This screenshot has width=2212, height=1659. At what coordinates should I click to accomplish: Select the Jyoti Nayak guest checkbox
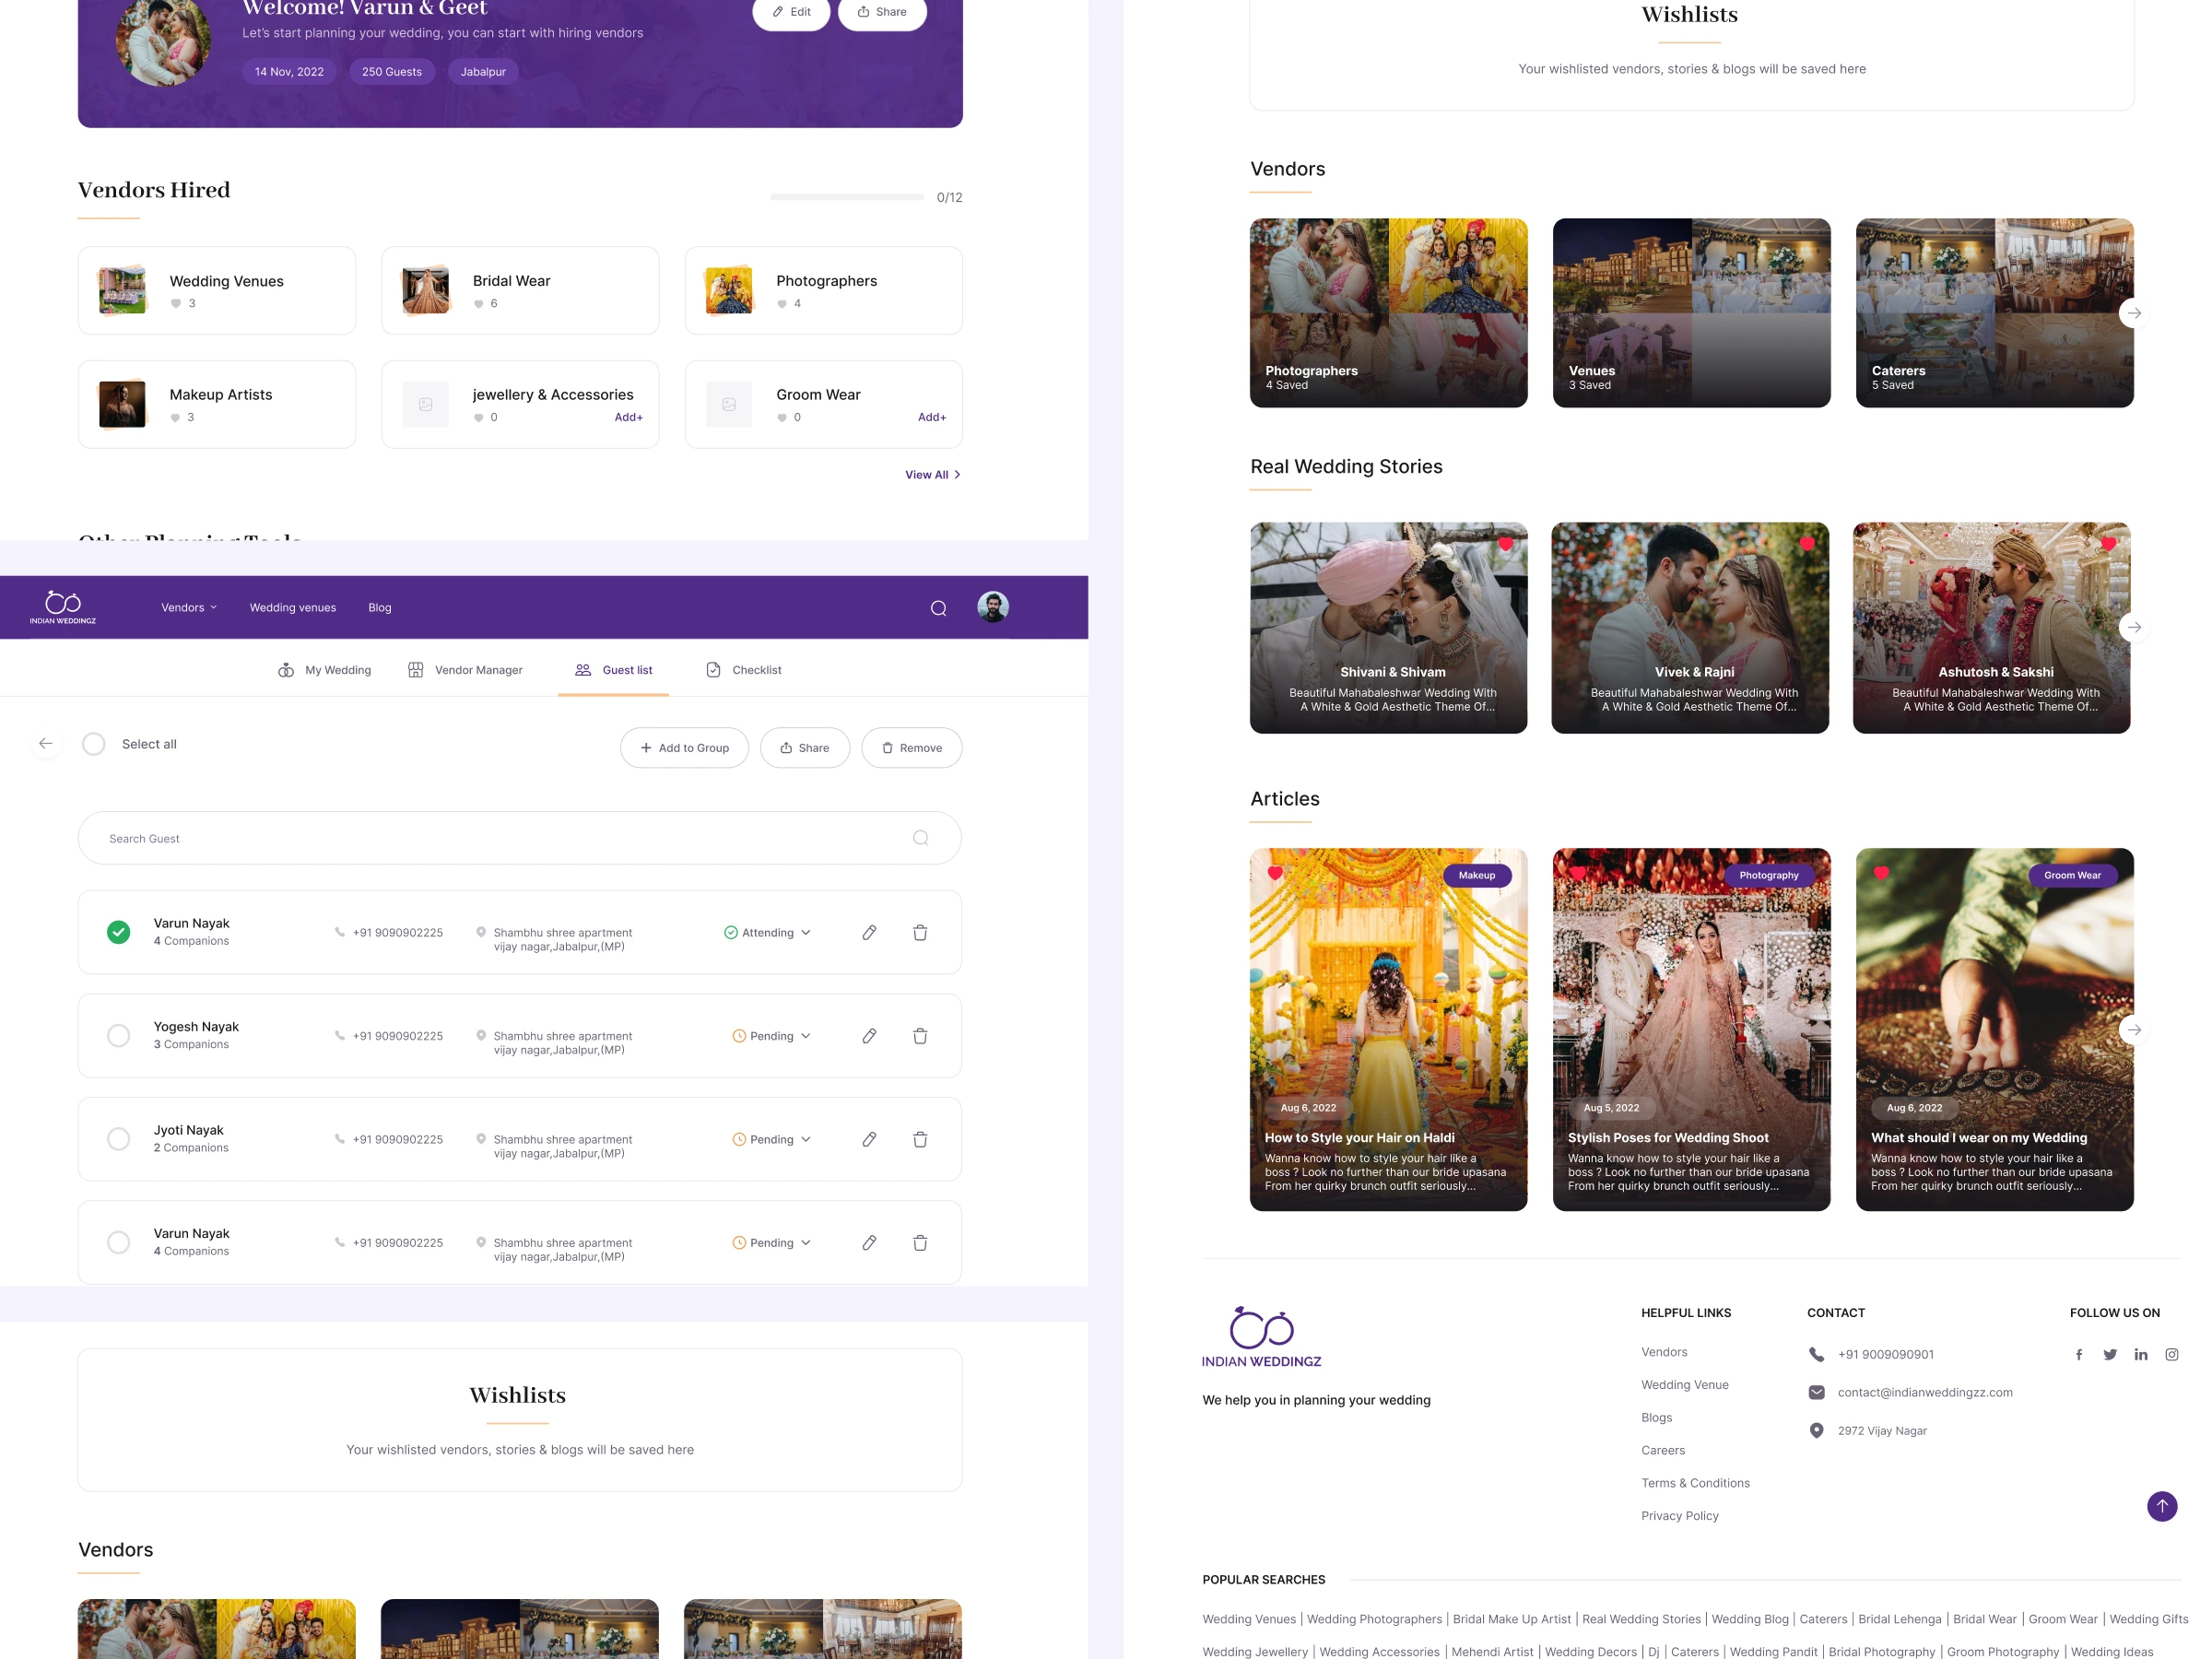point(118,1139)
